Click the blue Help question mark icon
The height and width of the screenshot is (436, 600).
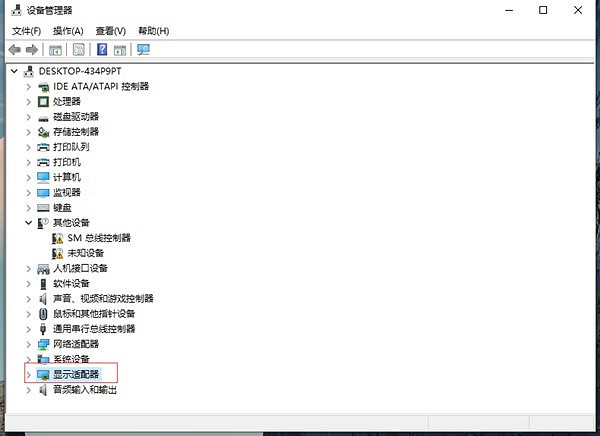102,49
